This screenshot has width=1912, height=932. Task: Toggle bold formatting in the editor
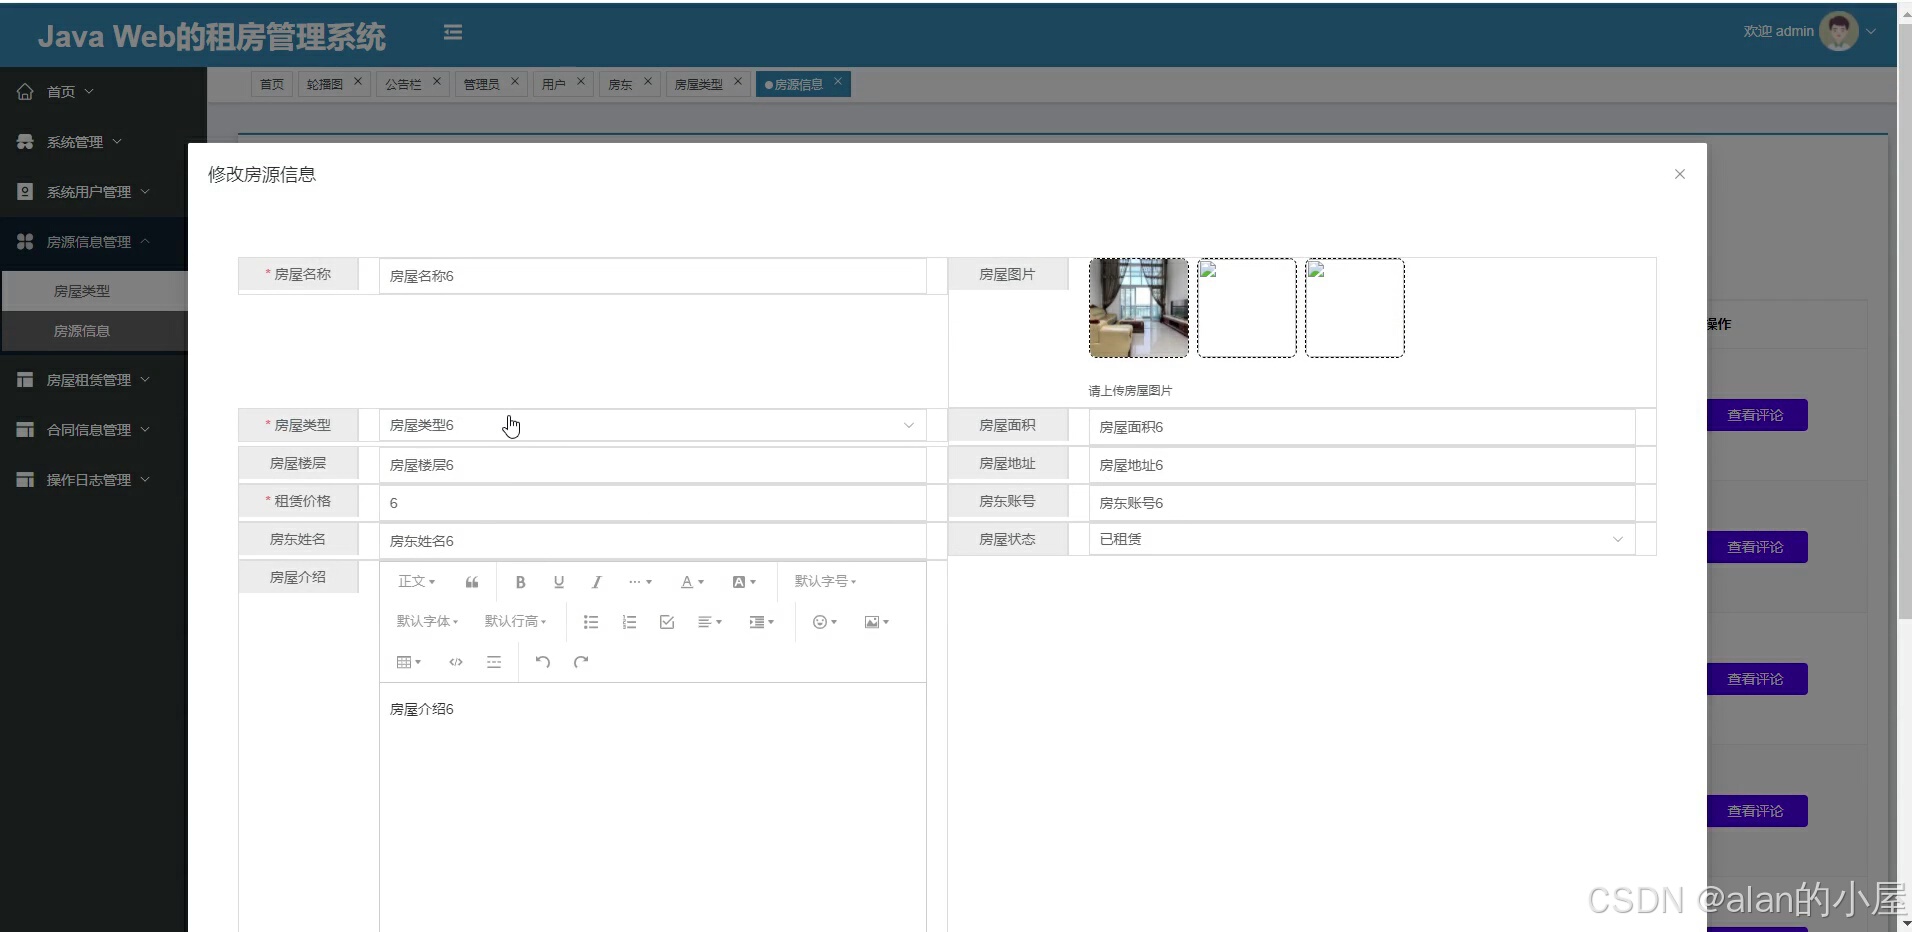(520, 582)
